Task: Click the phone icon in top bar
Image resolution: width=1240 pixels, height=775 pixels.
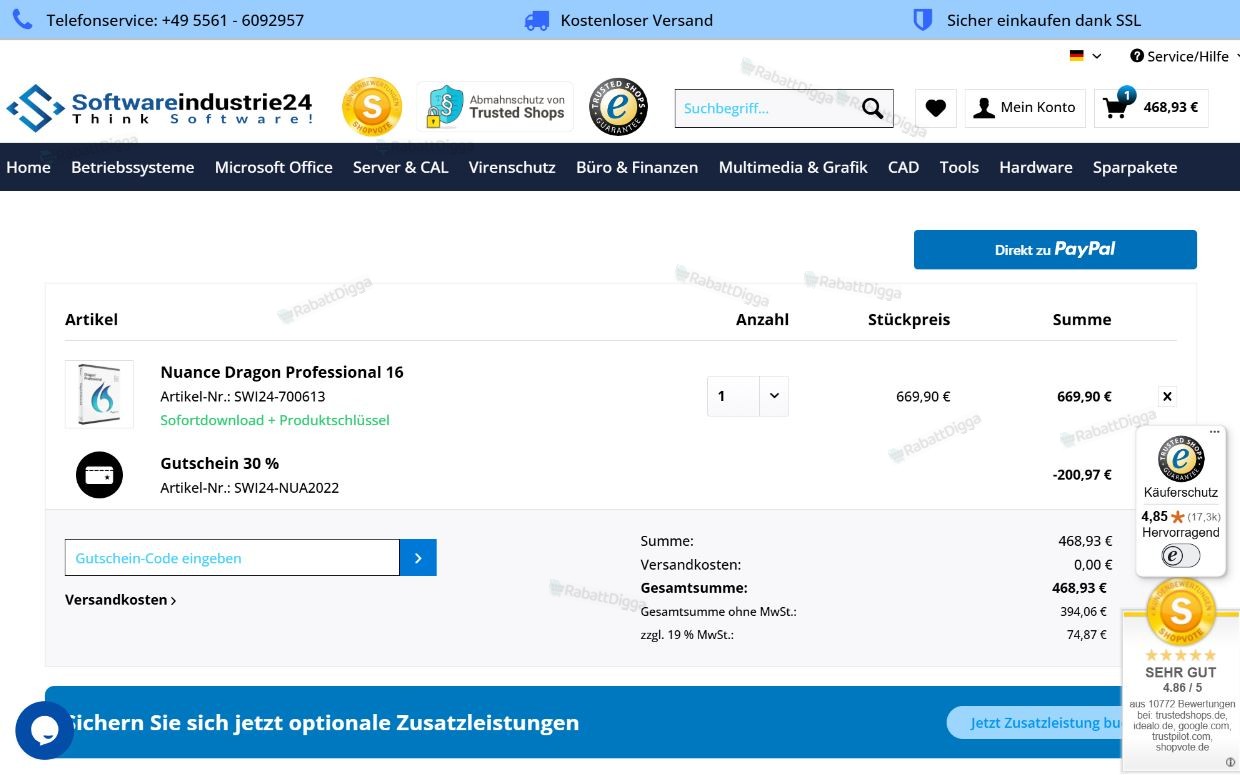Action: tap(22, 20)
